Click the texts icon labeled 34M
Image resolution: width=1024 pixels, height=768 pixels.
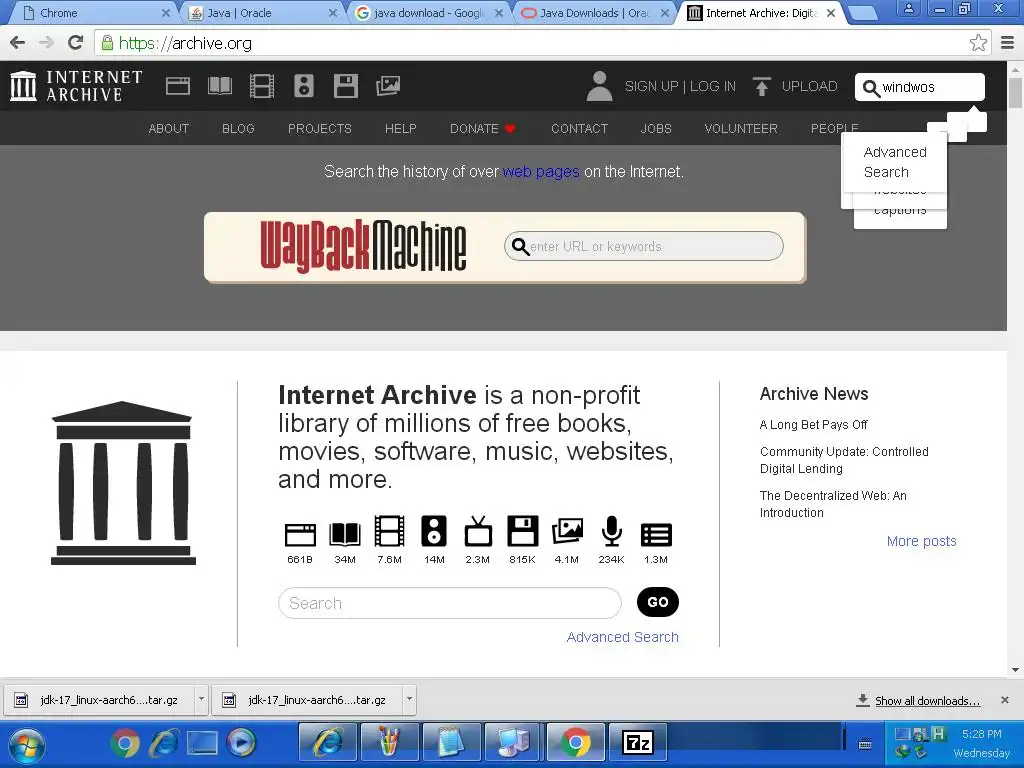pos(345,534)
